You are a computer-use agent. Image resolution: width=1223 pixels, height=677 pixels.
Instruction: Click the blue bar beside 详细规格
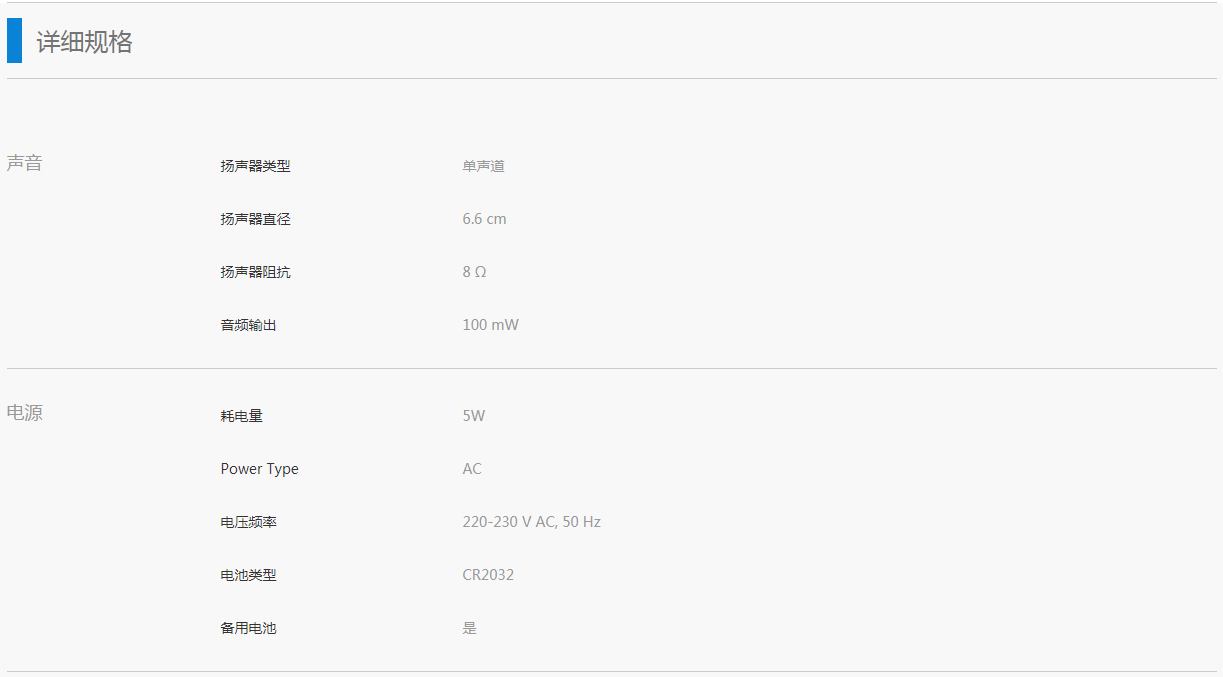coord(14,41)
